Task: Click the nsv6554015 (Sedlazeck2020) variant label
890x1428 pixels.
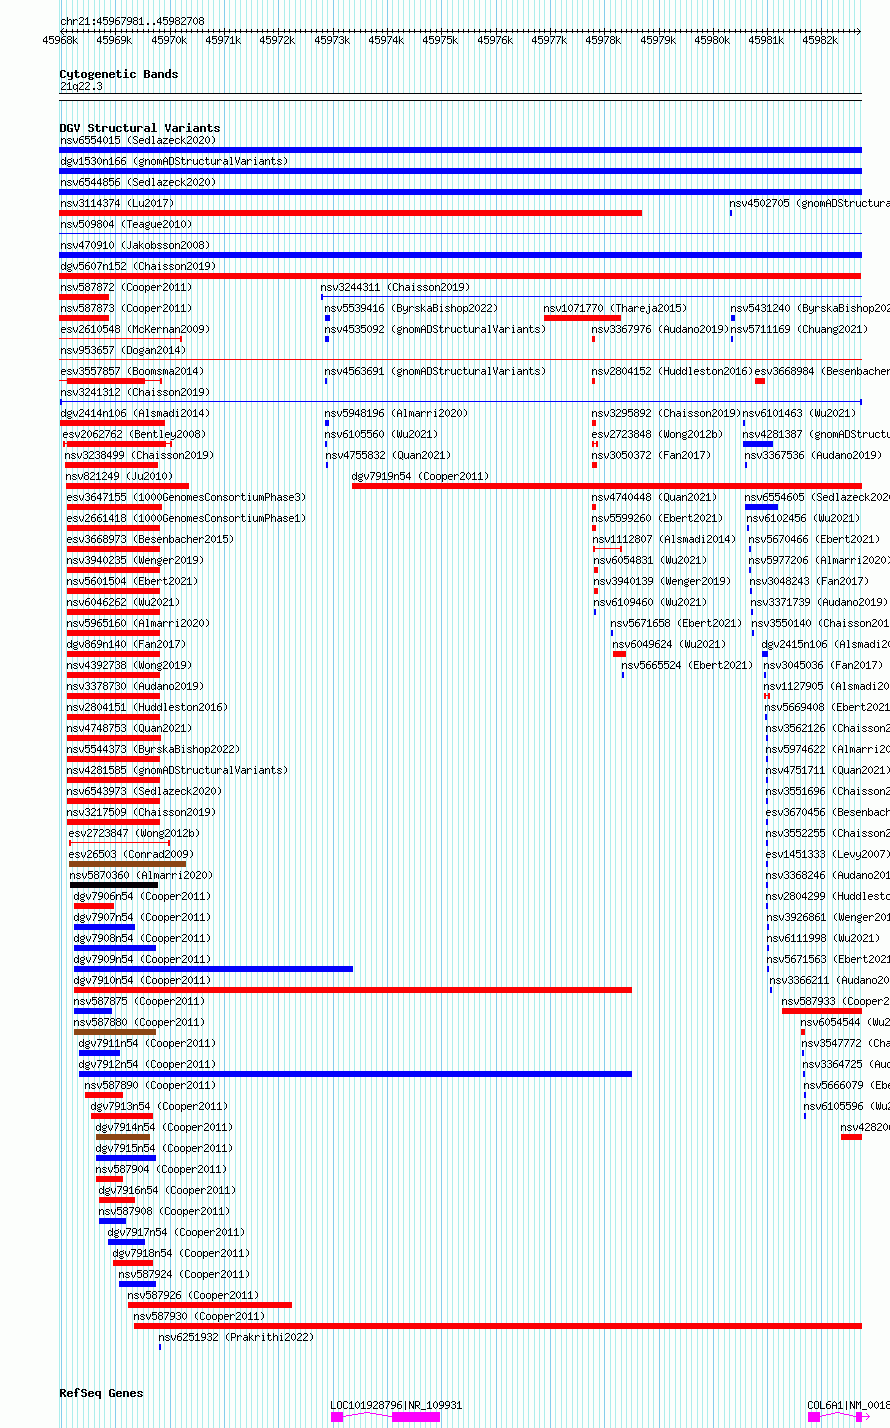Action: (x=137, y=140)
